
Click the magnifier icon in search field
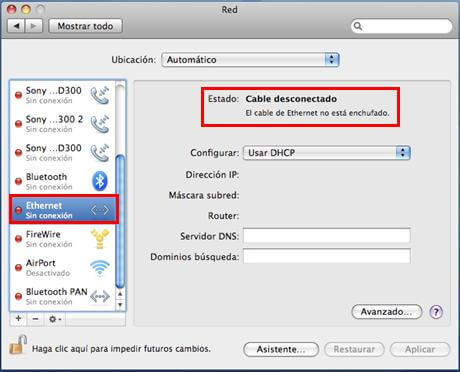[x=358, y=26]
